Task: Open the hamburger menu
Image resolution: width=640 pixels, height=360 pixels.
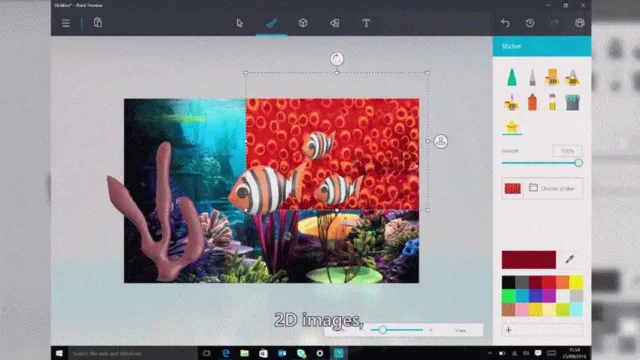Action: click(66, 23)
